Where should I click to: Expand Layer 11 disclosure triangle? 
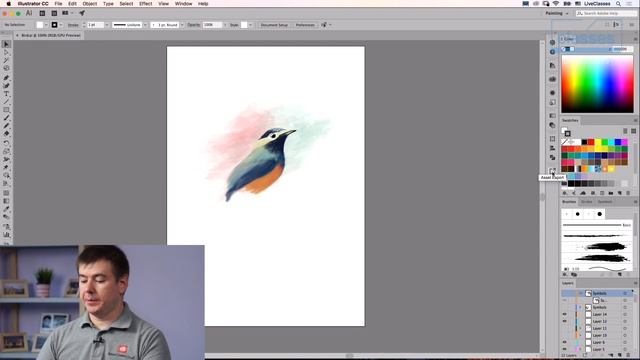pos(580,328)
